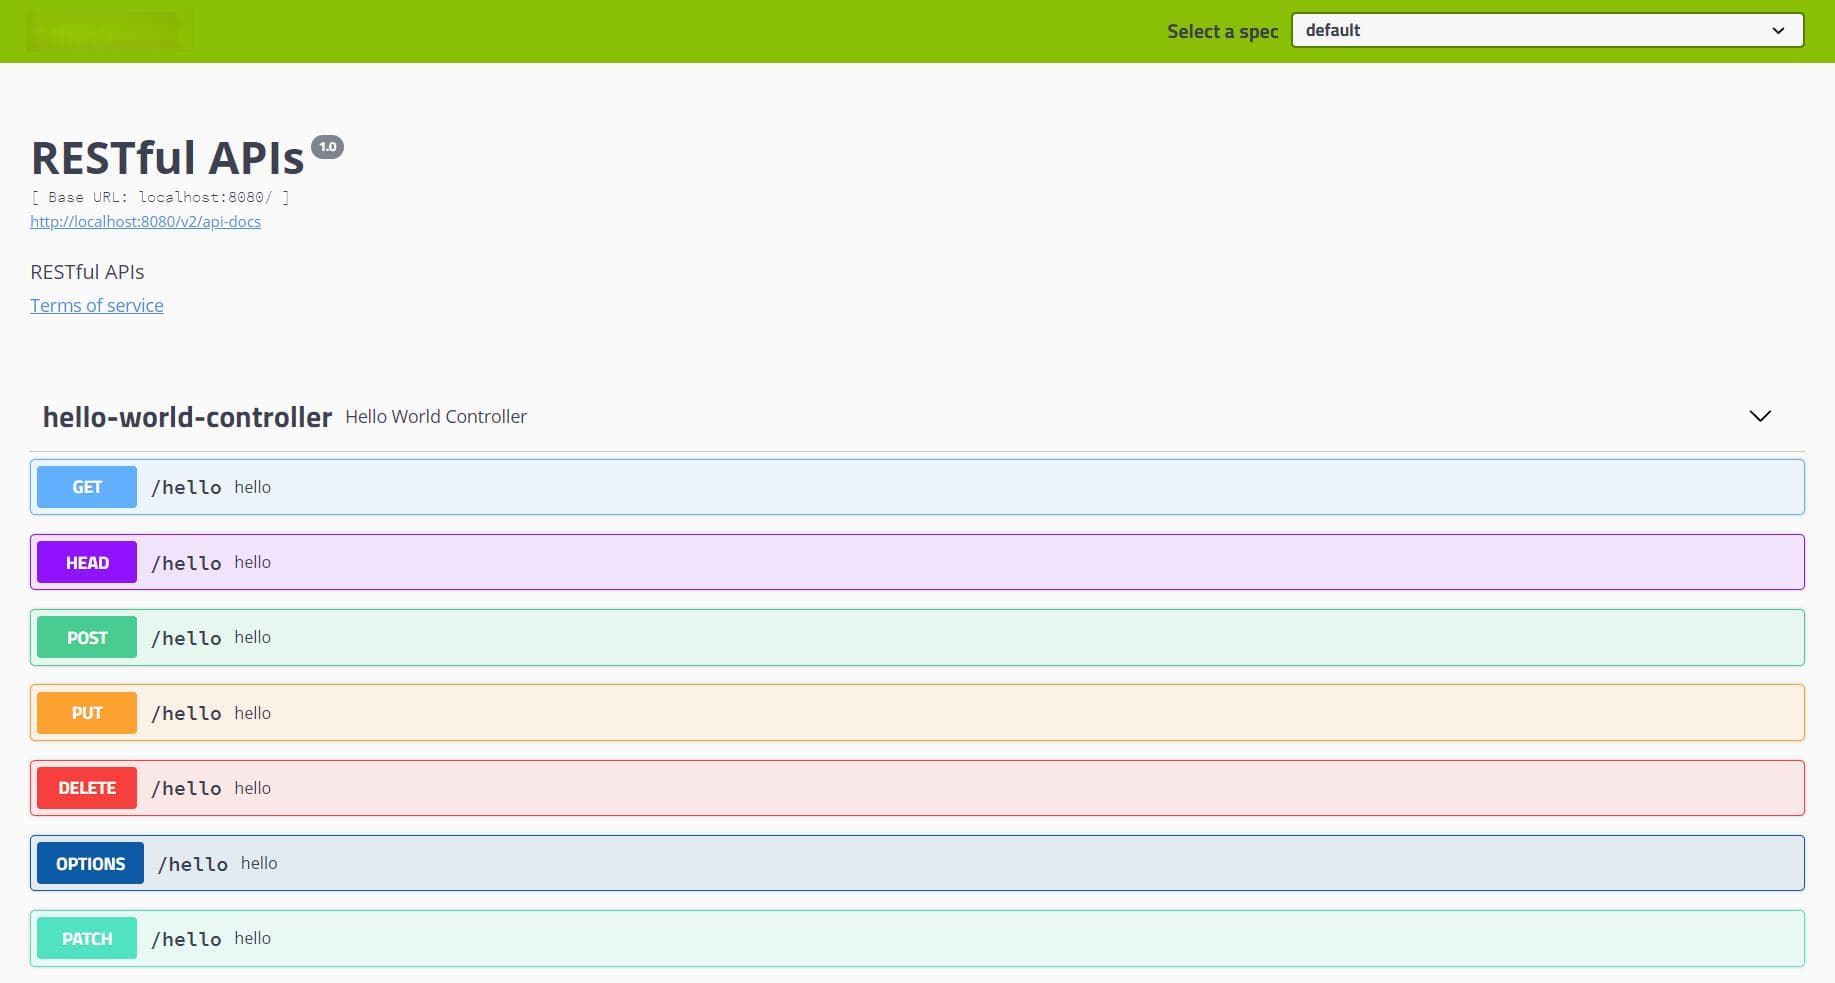Click the 1.0 version badge
The height and width of the screenshot is (983, 1835).
click(327, 147)
